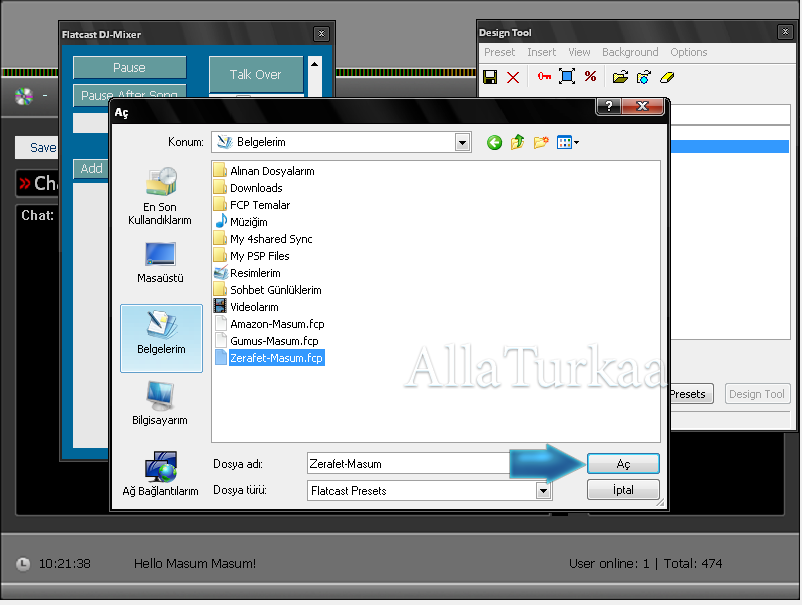Expand the Dosya türü file type dropdown
Image resolution: width=802 pixels, height=605 pixels.
click(543, 491)
